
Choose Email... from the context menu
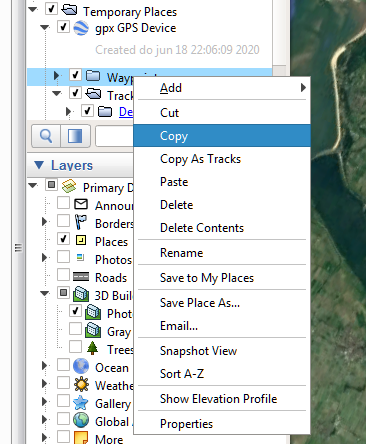coord(222,326)
